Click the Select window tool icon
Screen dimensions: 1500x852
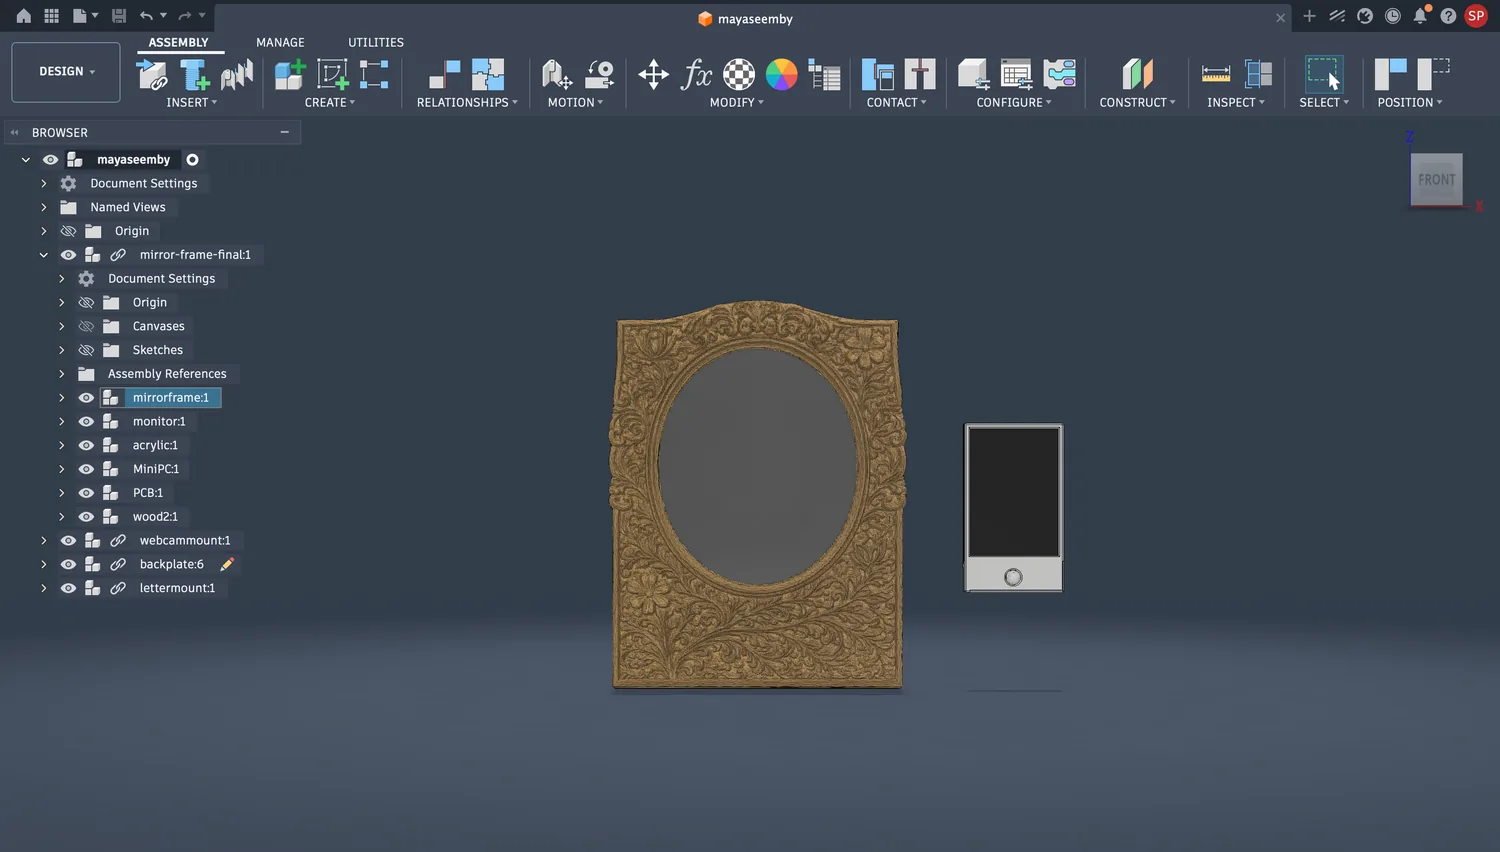point(1324,75)
